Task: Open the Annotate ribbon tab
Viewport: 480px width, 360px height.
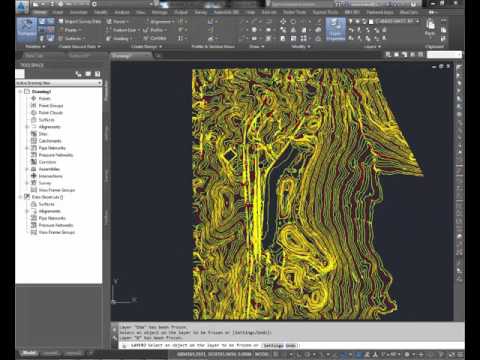Action: click(x=78, y=12)
